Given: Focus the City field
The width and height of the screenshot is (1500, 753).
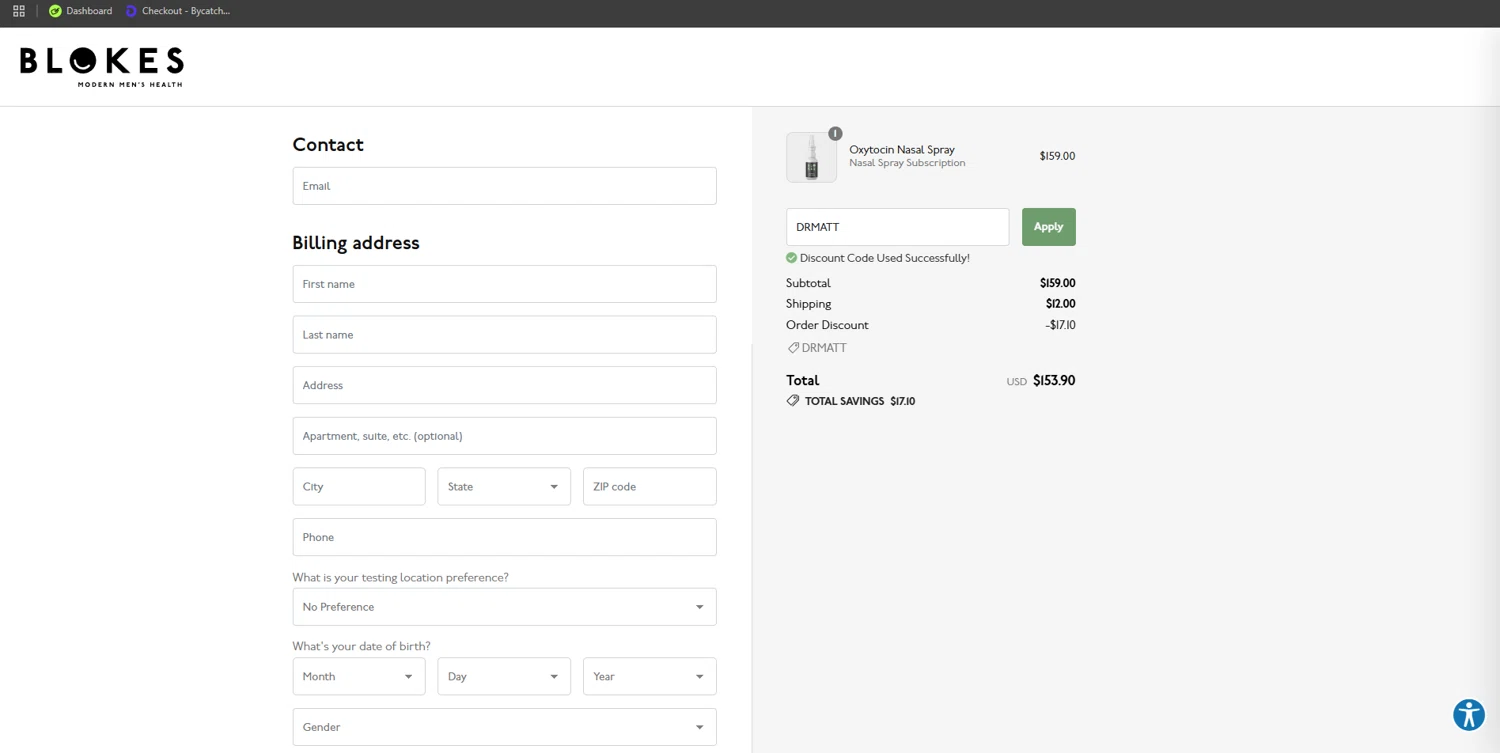Looking at the screenshot, I should click(359, 487).
